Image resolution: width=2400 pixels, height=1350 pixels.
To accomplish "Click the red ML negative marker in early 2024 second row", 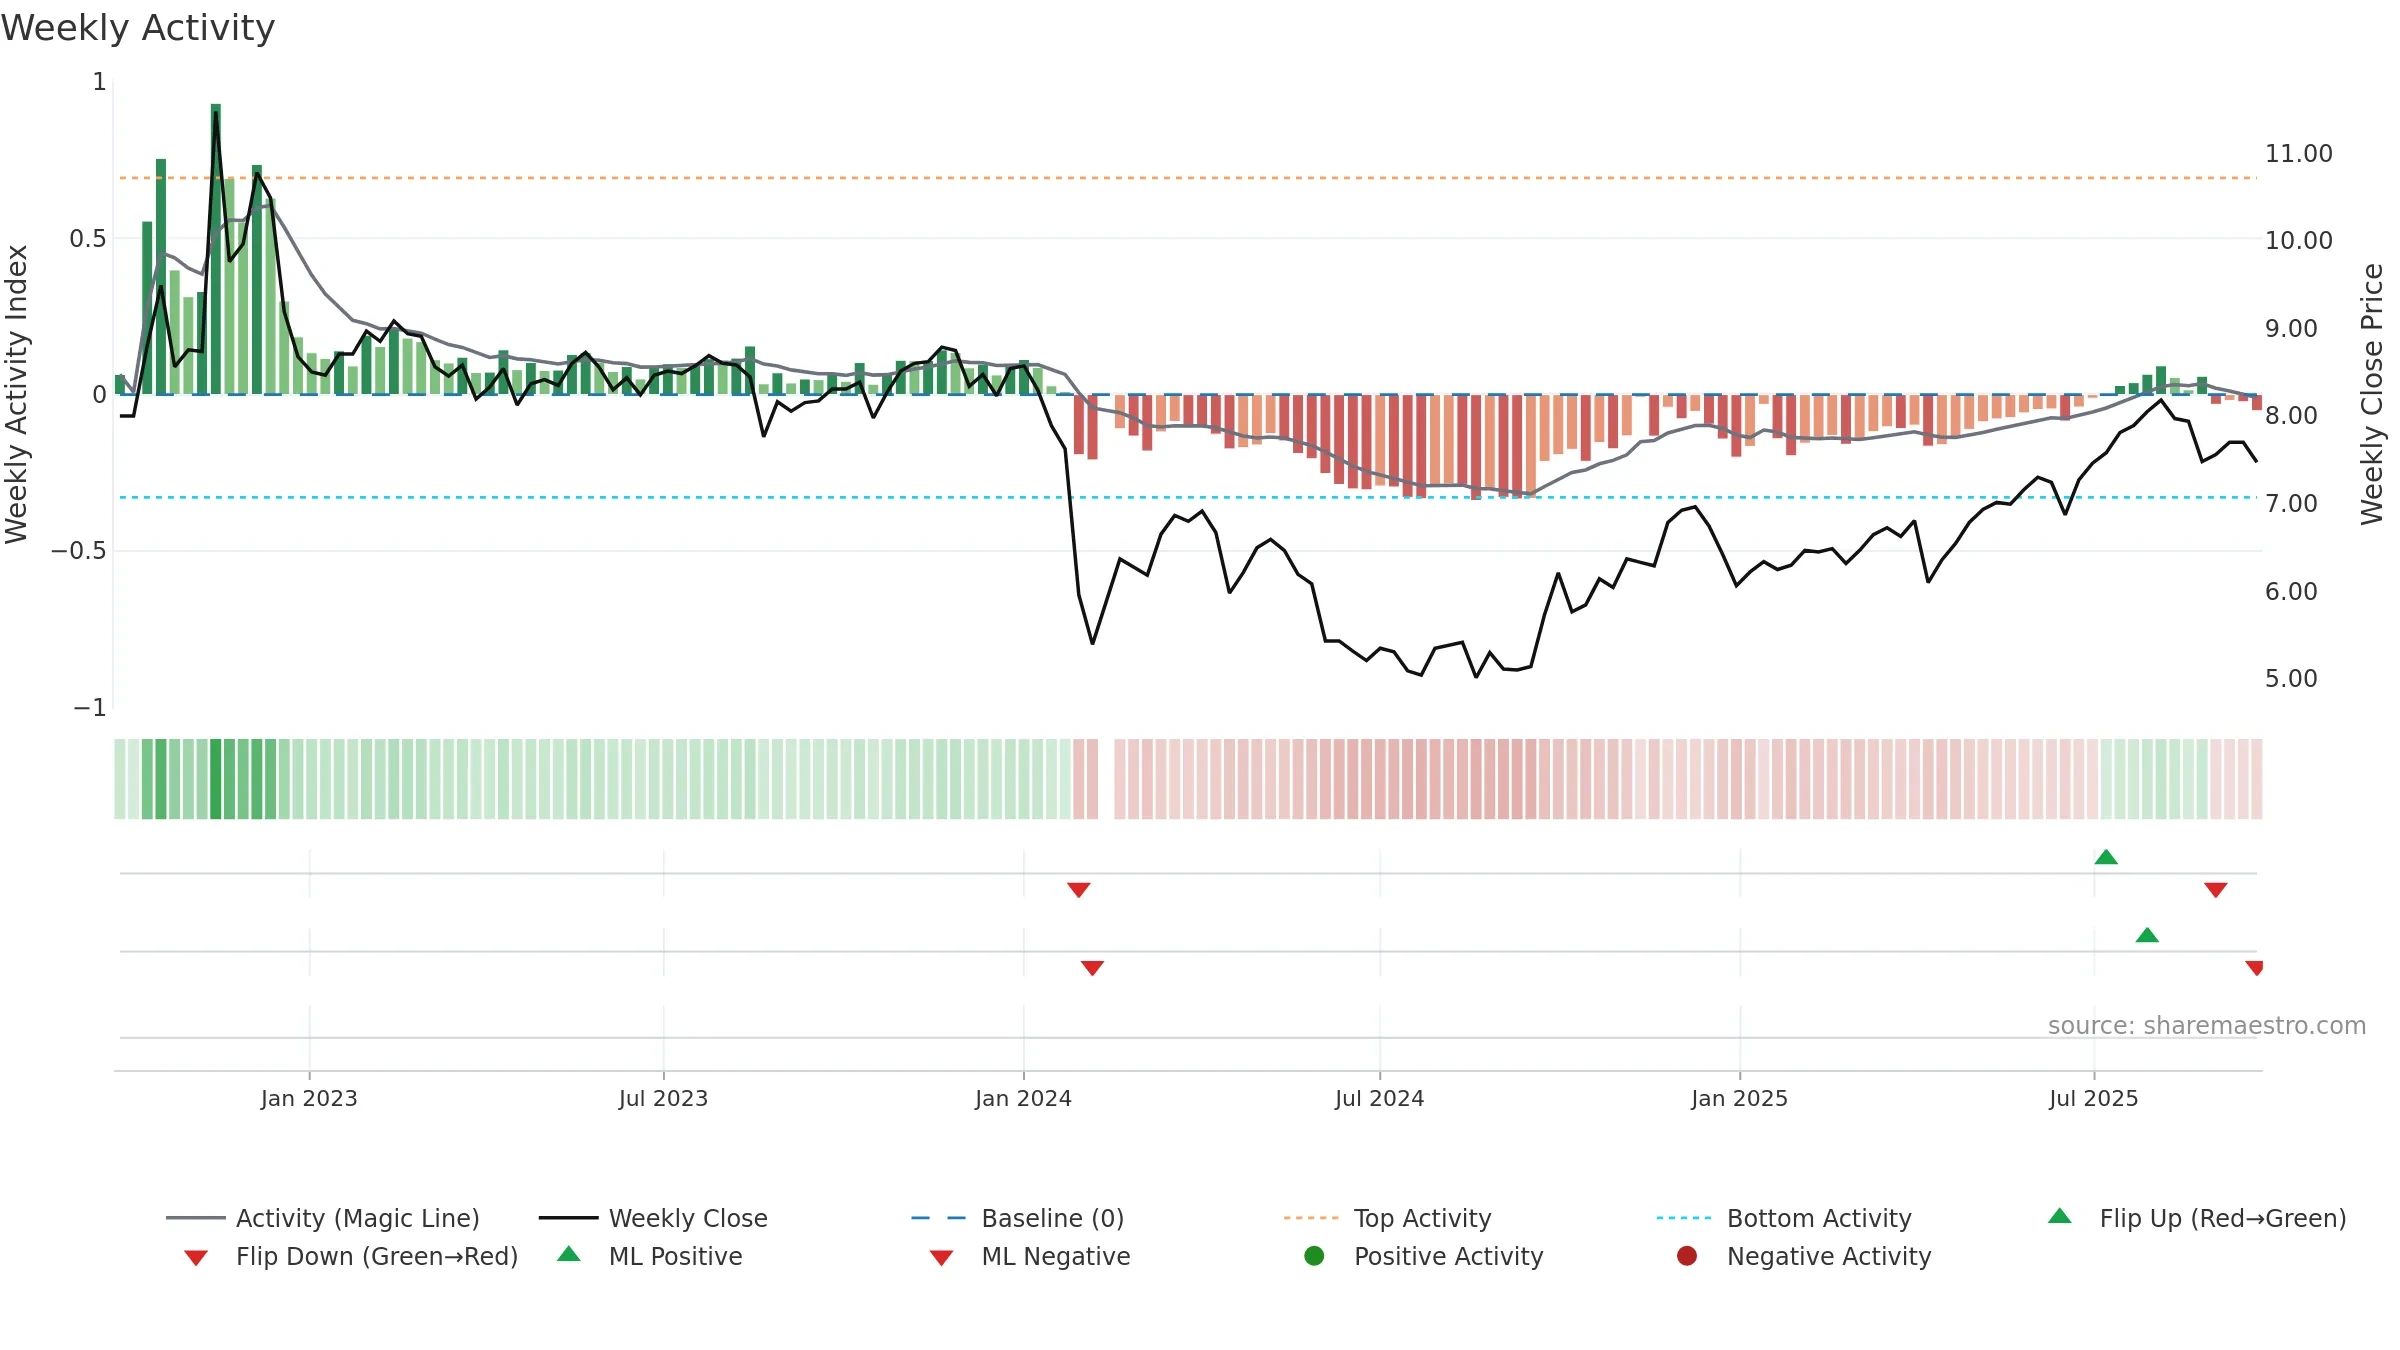I will 1092,968.
